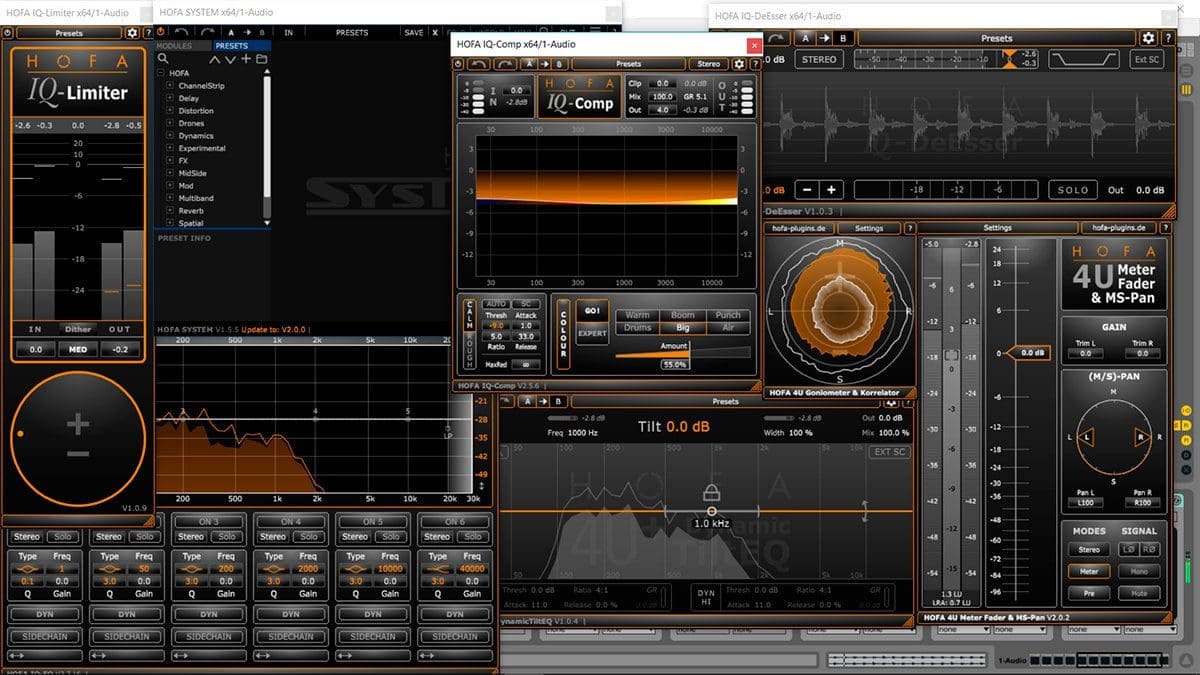The image size is (1200, 675).
Task: Click the GO! button in IQ-Comp
Action: click(592, 311)
